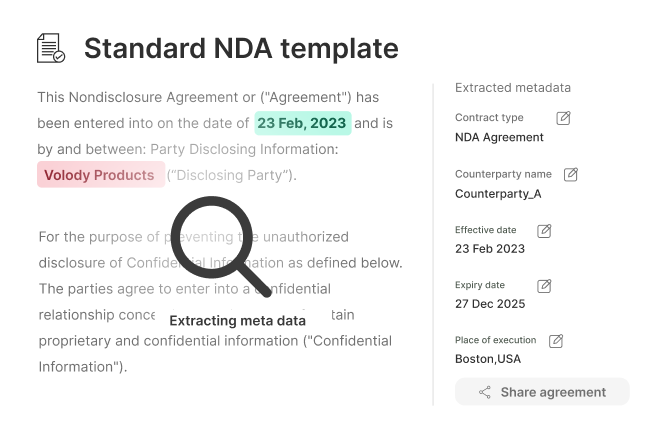
Task: Edit the Place of execution field
Action: (x=556, y=341)
